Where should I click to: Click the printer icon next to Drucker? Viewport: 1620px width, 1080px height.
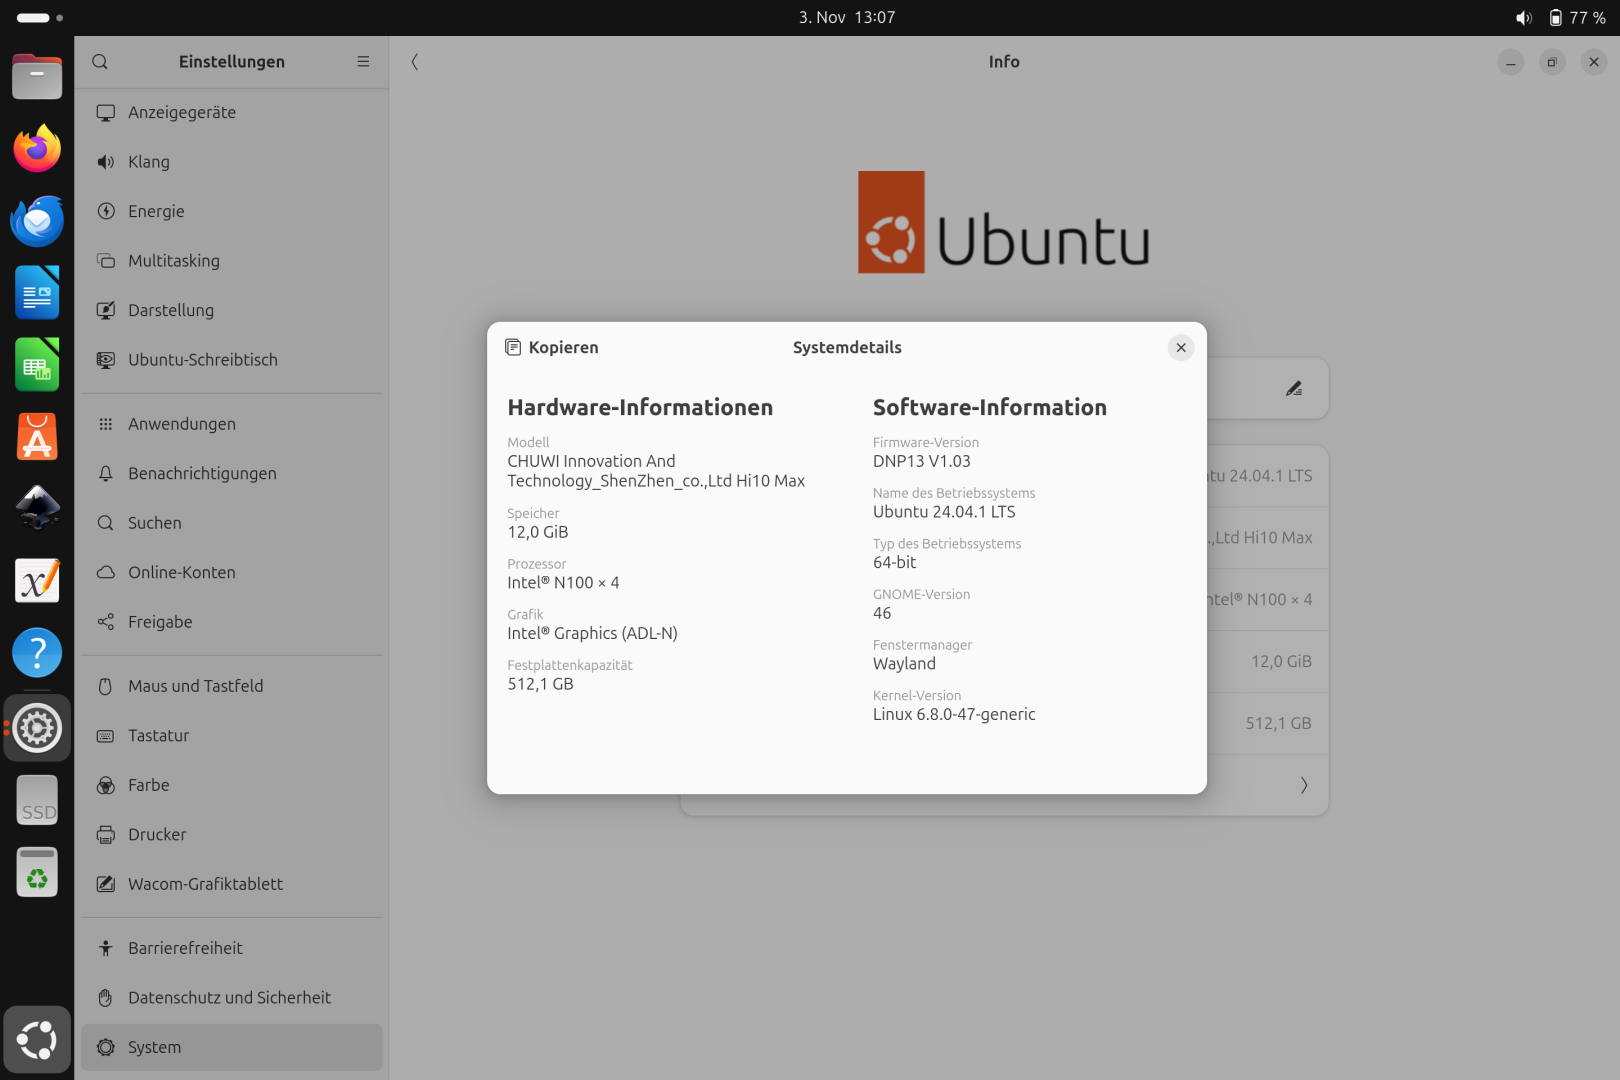coord(106,835)
